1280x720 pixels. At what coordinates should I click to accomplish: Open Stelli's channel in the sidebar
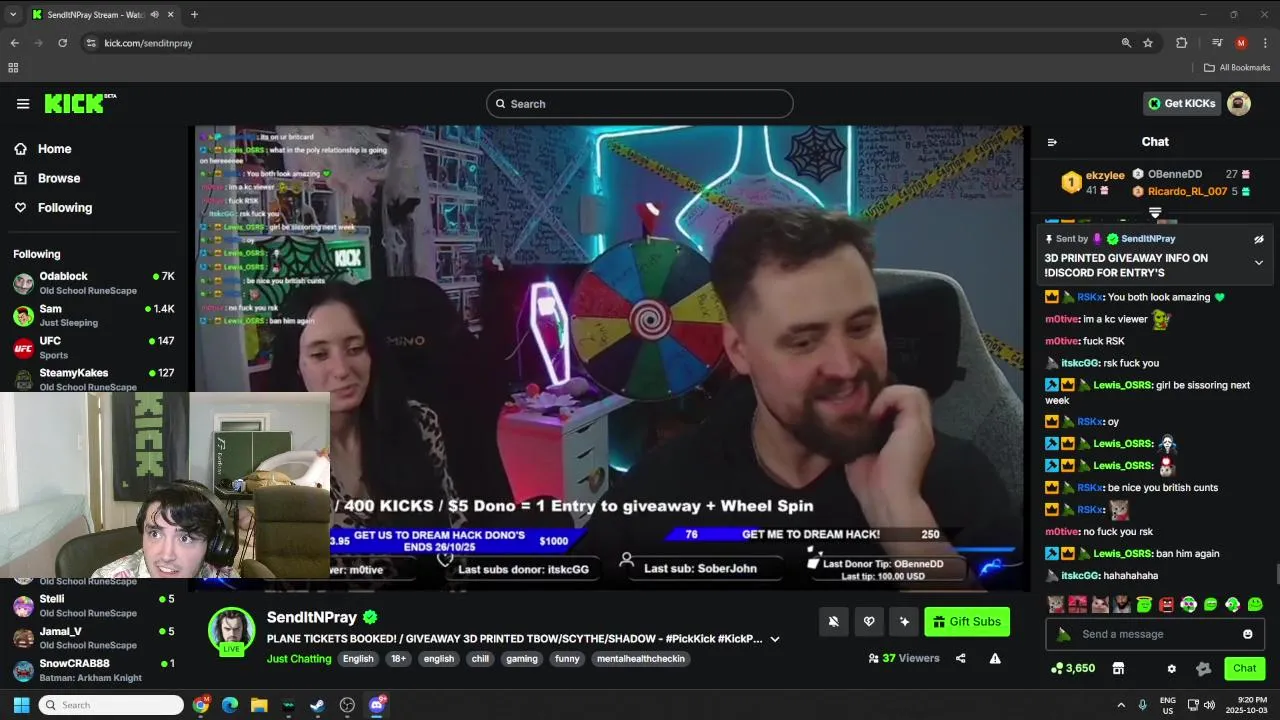94,605
